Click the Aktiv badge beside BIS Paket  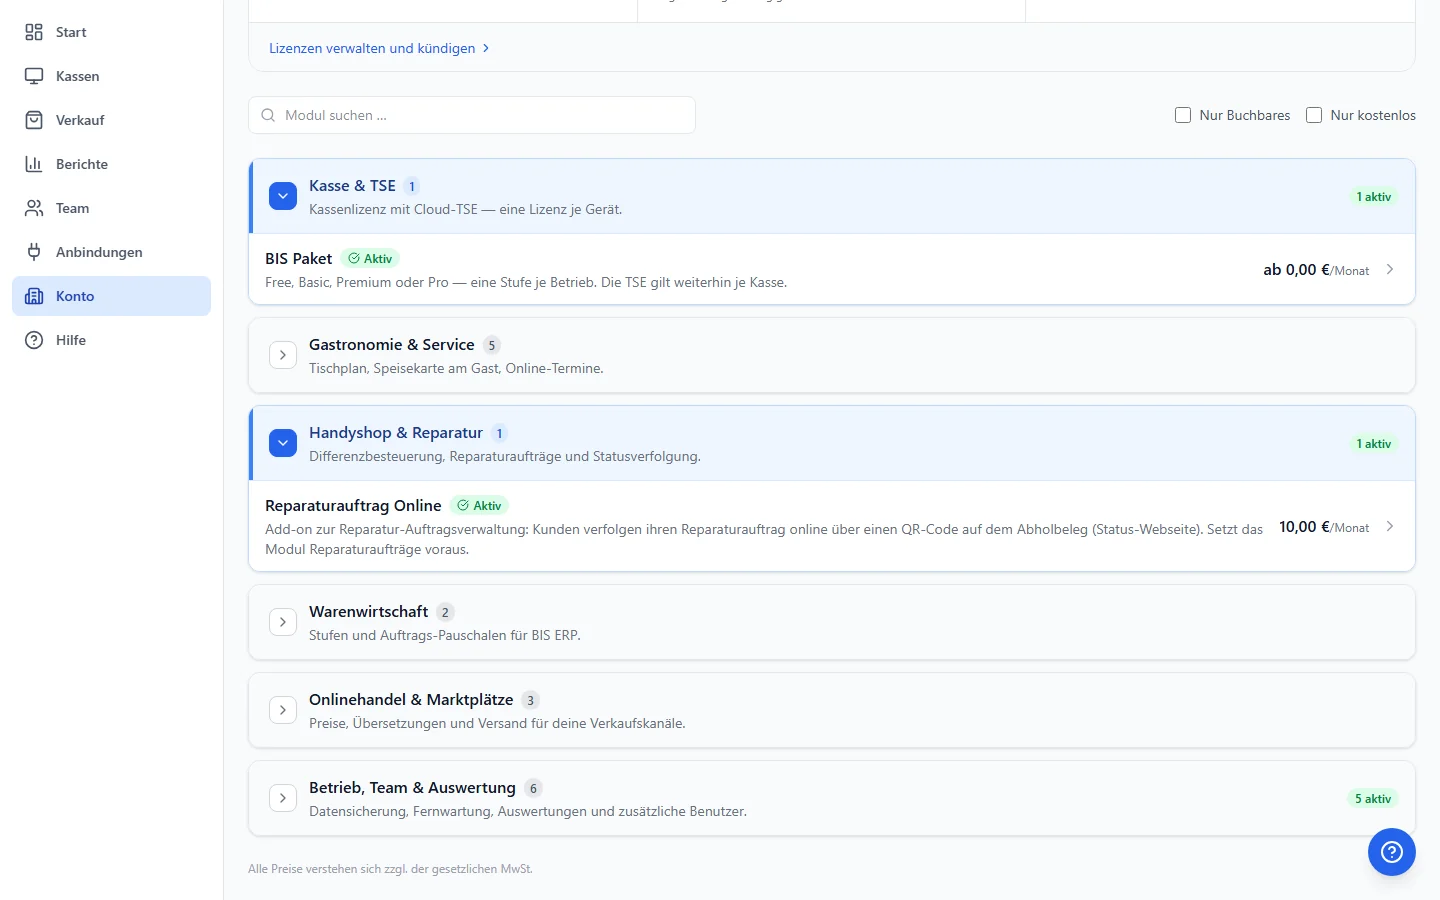(370, 258)
